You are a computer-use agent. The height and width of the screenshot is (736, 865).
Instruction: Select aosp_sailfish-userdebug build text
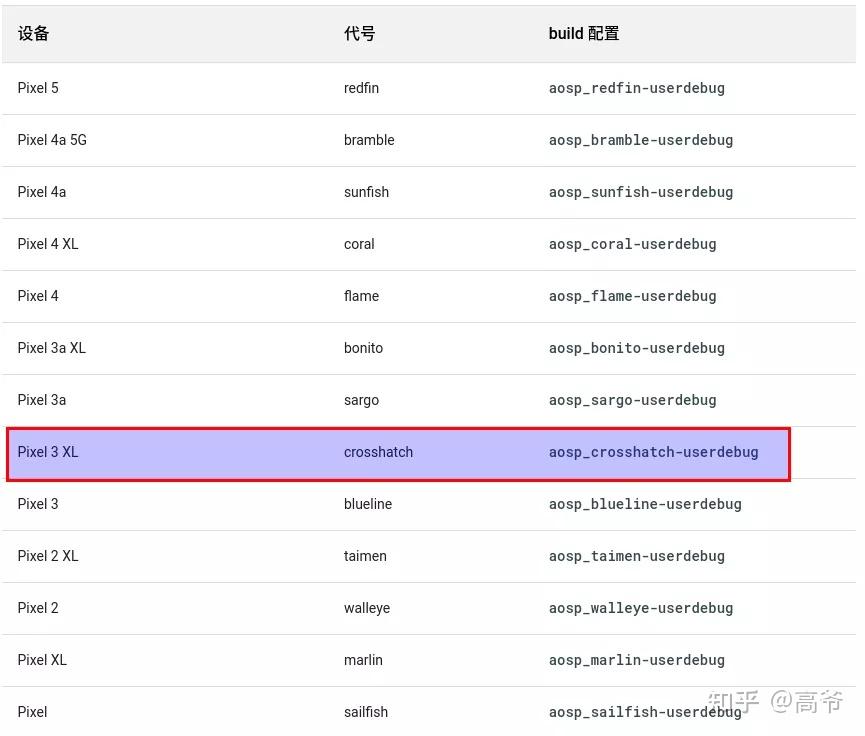coord(645,712)
